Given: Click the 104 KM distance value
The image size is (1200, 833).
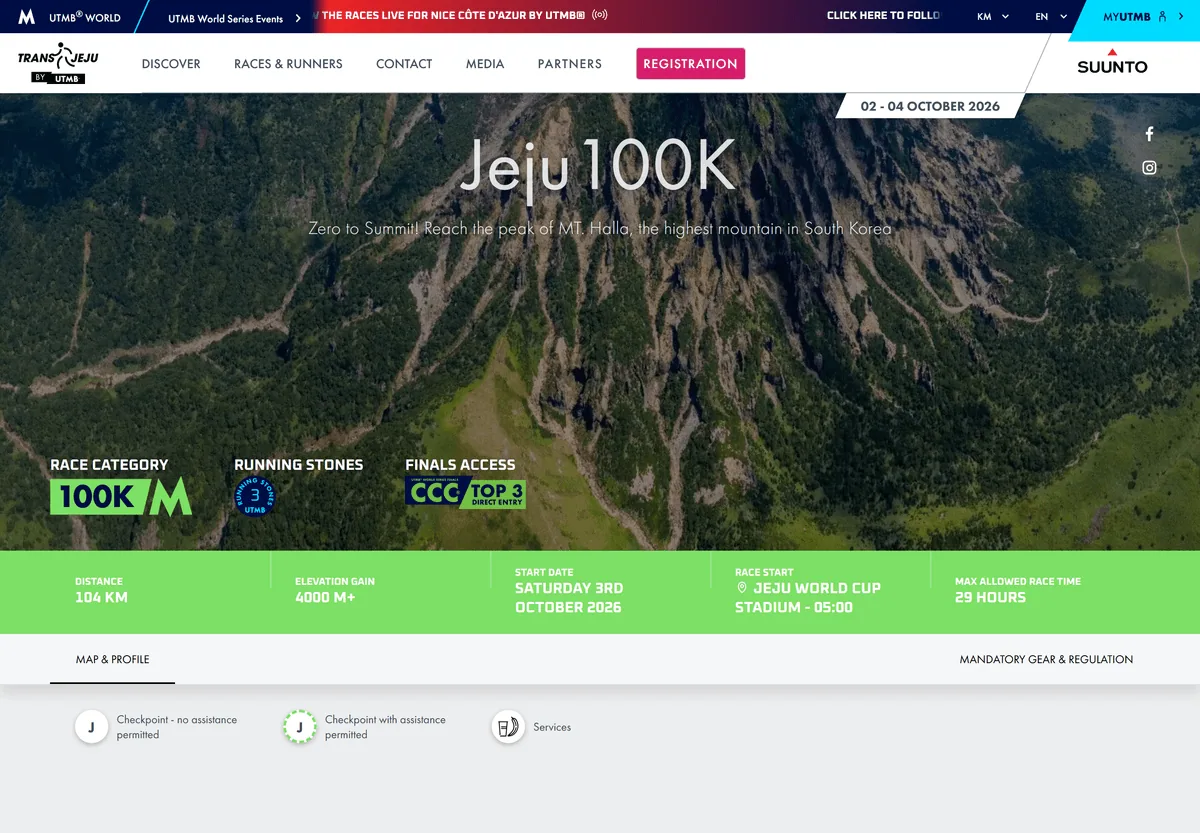Looking at the screenshot, I should pyautogui.click(x=101, y=598).
